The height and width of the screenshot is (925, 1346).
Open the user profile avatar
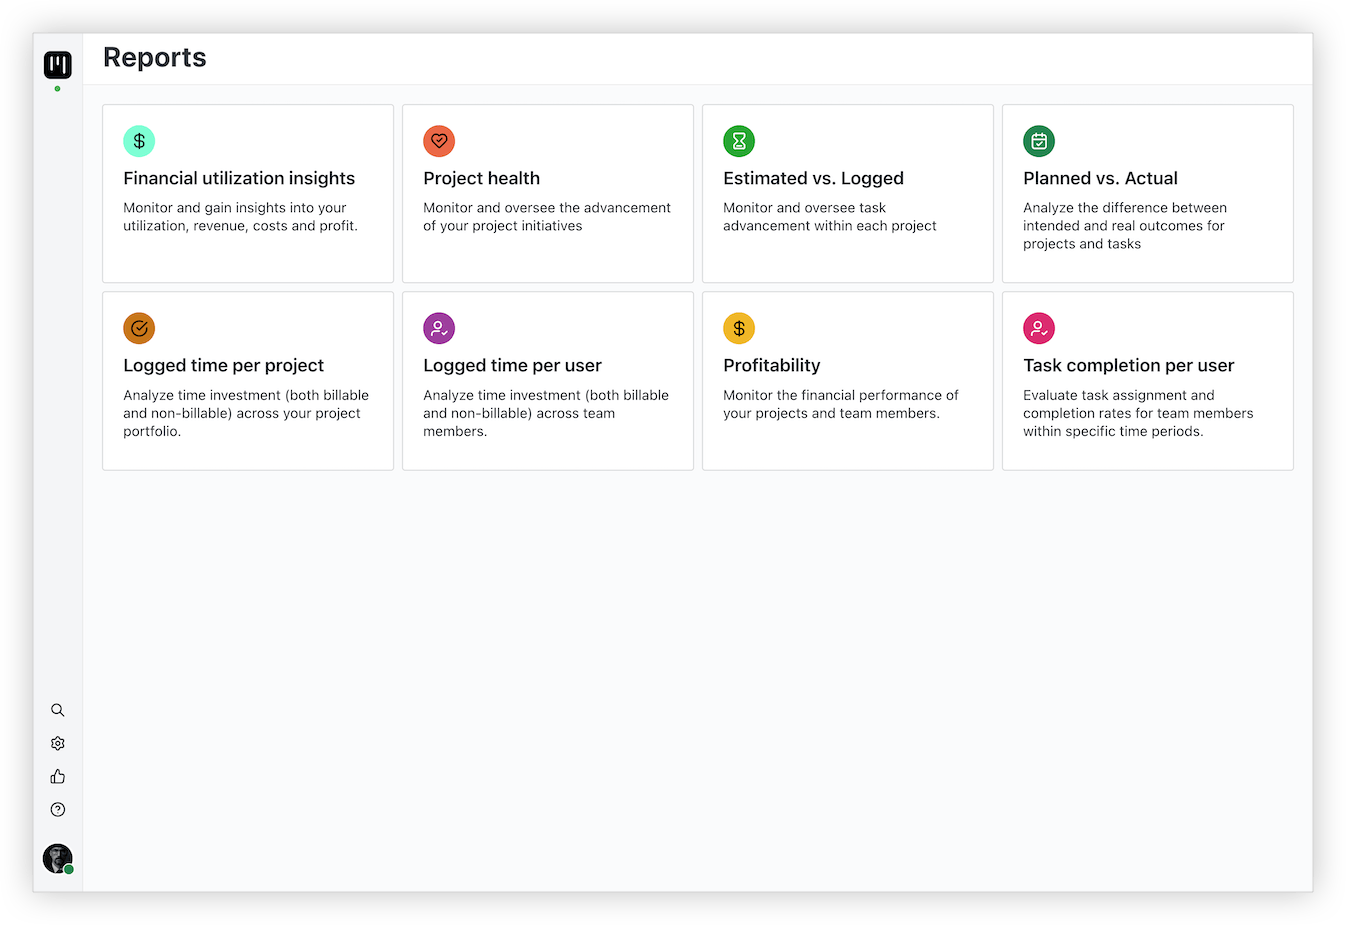click(58, 858)
